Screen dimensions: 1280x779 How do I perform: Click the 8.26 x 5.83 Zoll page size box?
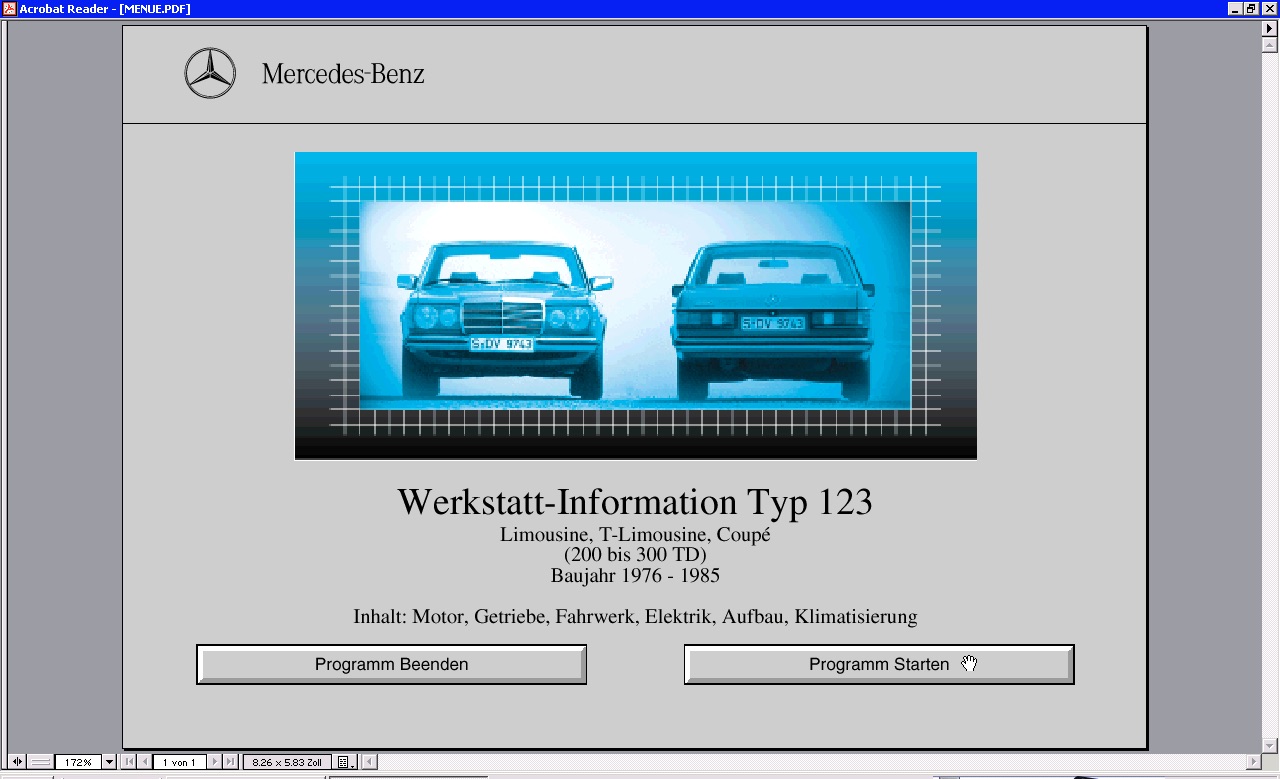(287, 762)
